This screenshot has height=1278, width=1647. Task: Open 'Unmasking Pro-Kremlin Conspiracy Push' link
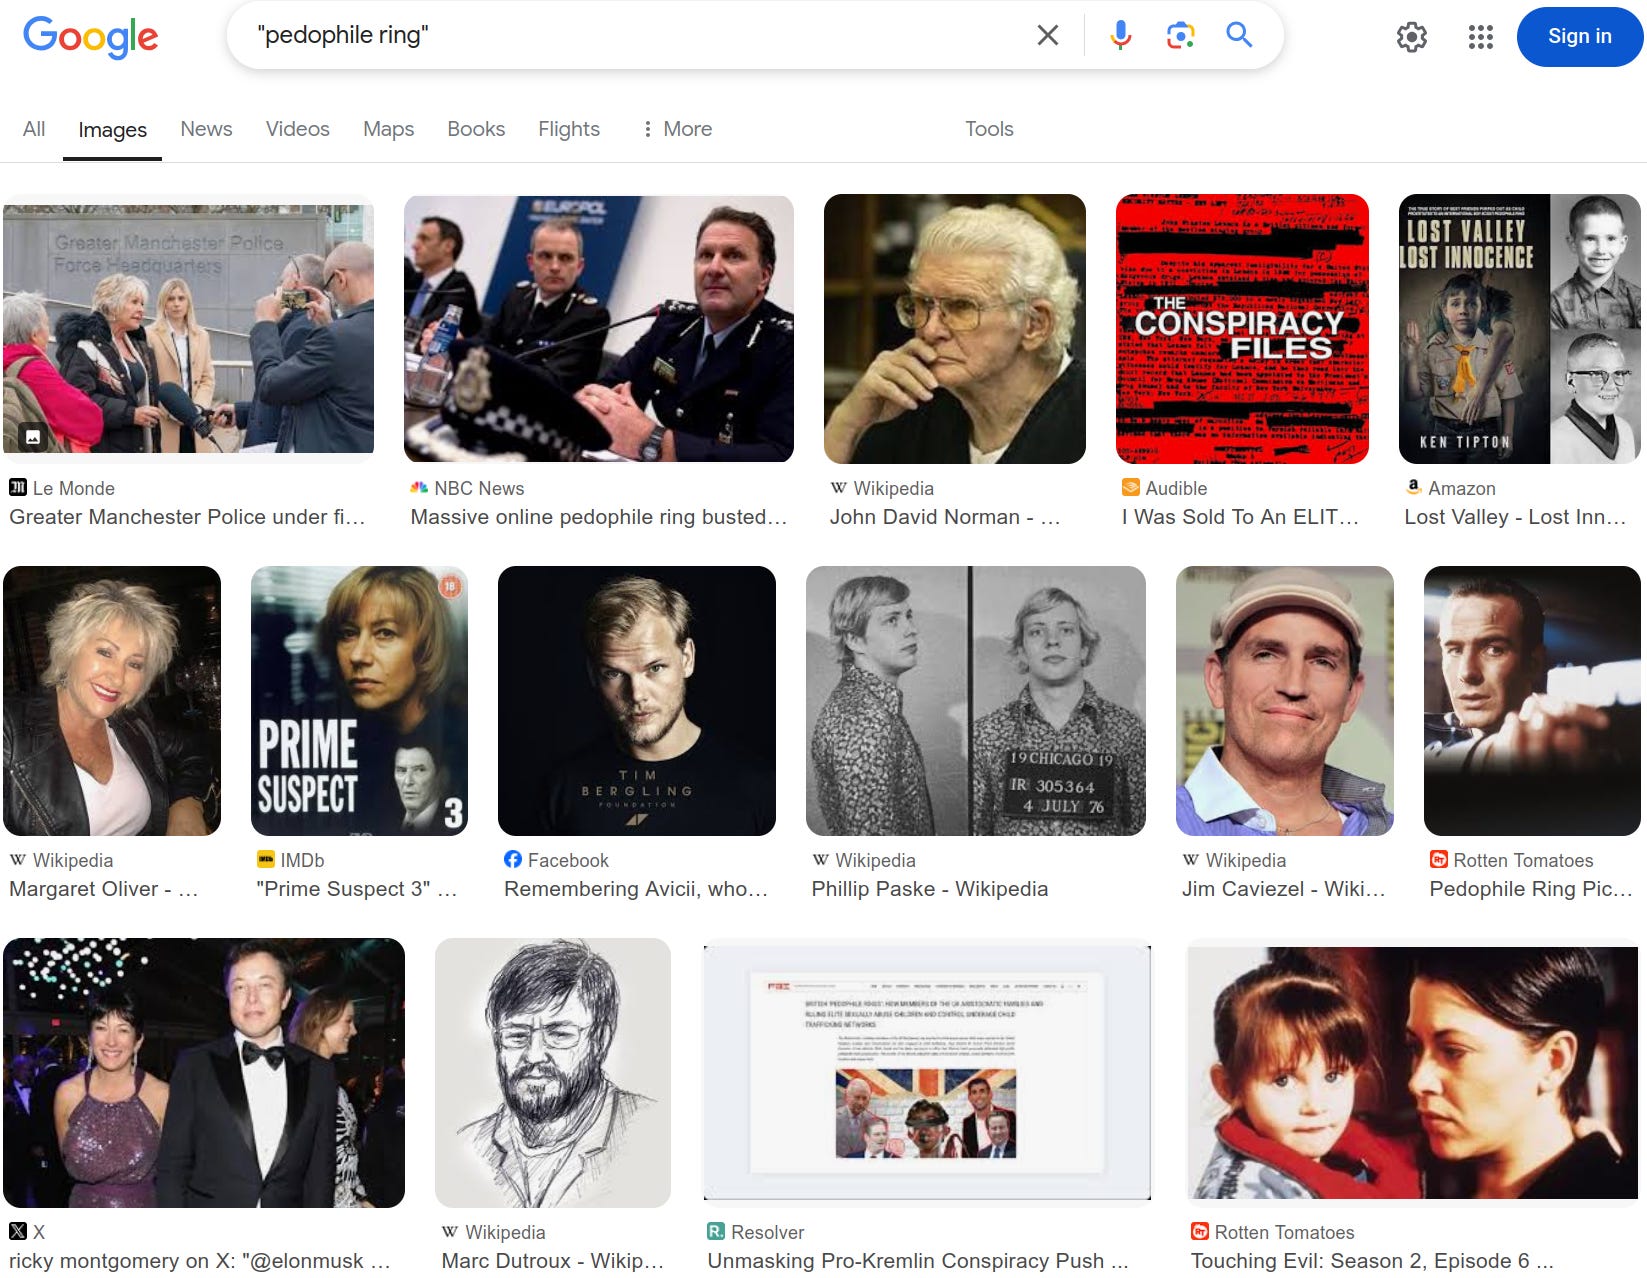click(917, 1261)
